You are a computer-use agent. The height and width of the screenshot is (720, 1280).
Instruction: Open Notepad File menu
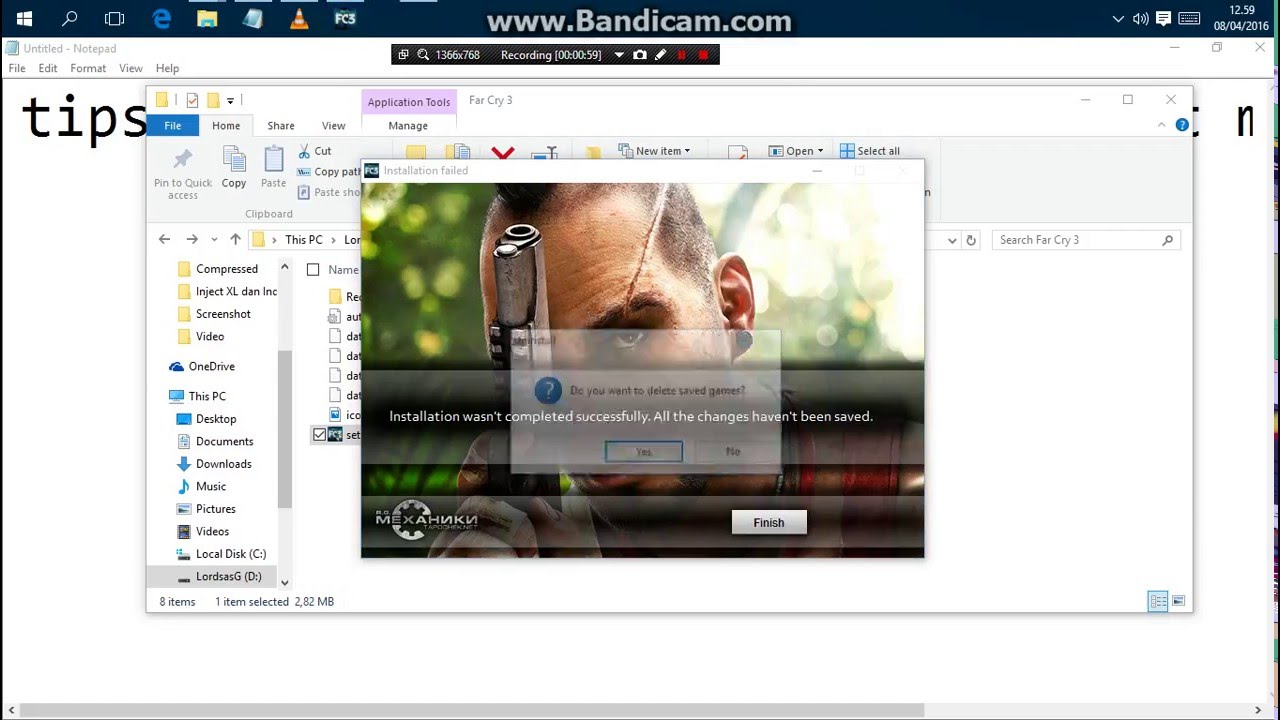(x=17, y=68)
